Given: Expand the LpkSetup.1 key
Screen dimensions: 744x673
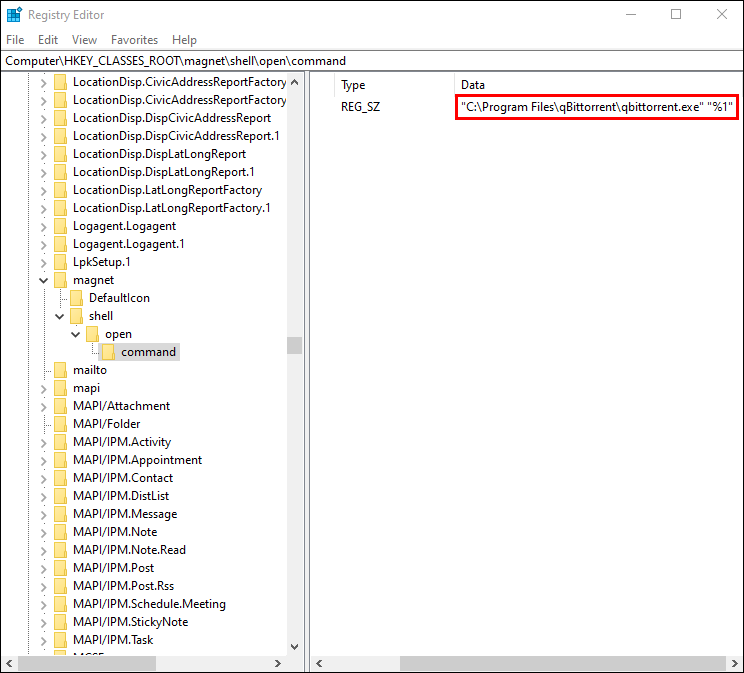Looking at the screenshot, I should click(x=44, y=262).
